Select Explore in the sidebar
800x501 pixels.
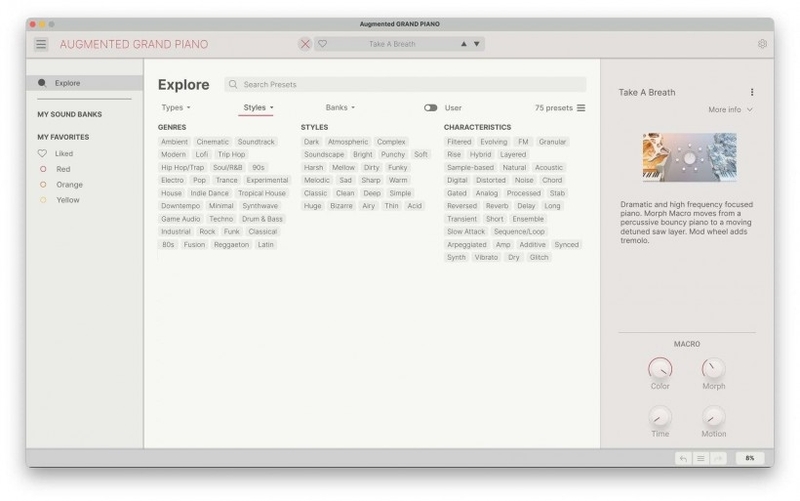(x=85, y=83)
